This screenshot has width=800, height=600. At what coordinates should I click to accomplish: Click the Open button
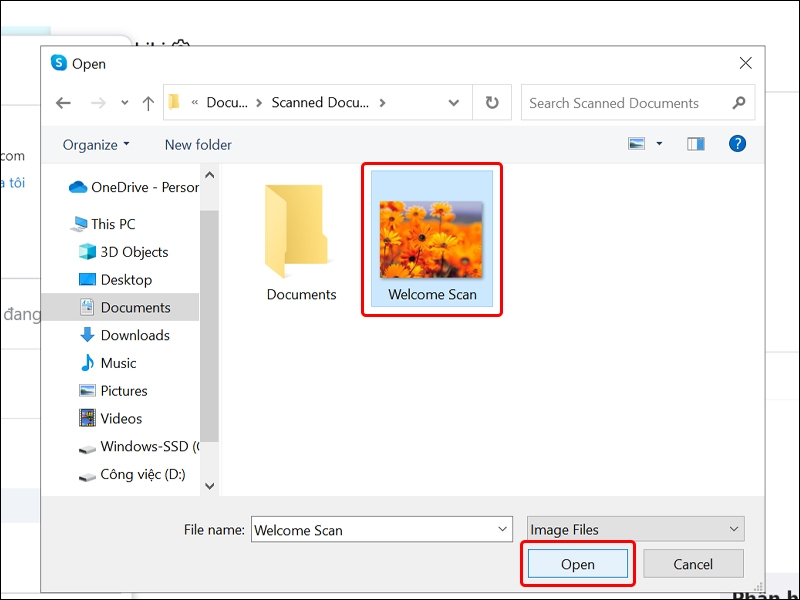coord(578,563)
